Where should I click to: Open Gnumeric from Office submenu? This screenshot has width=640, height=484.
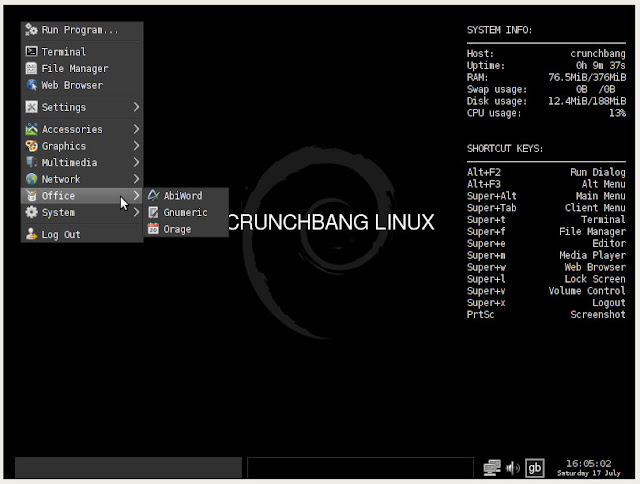(x=186, y=212)
